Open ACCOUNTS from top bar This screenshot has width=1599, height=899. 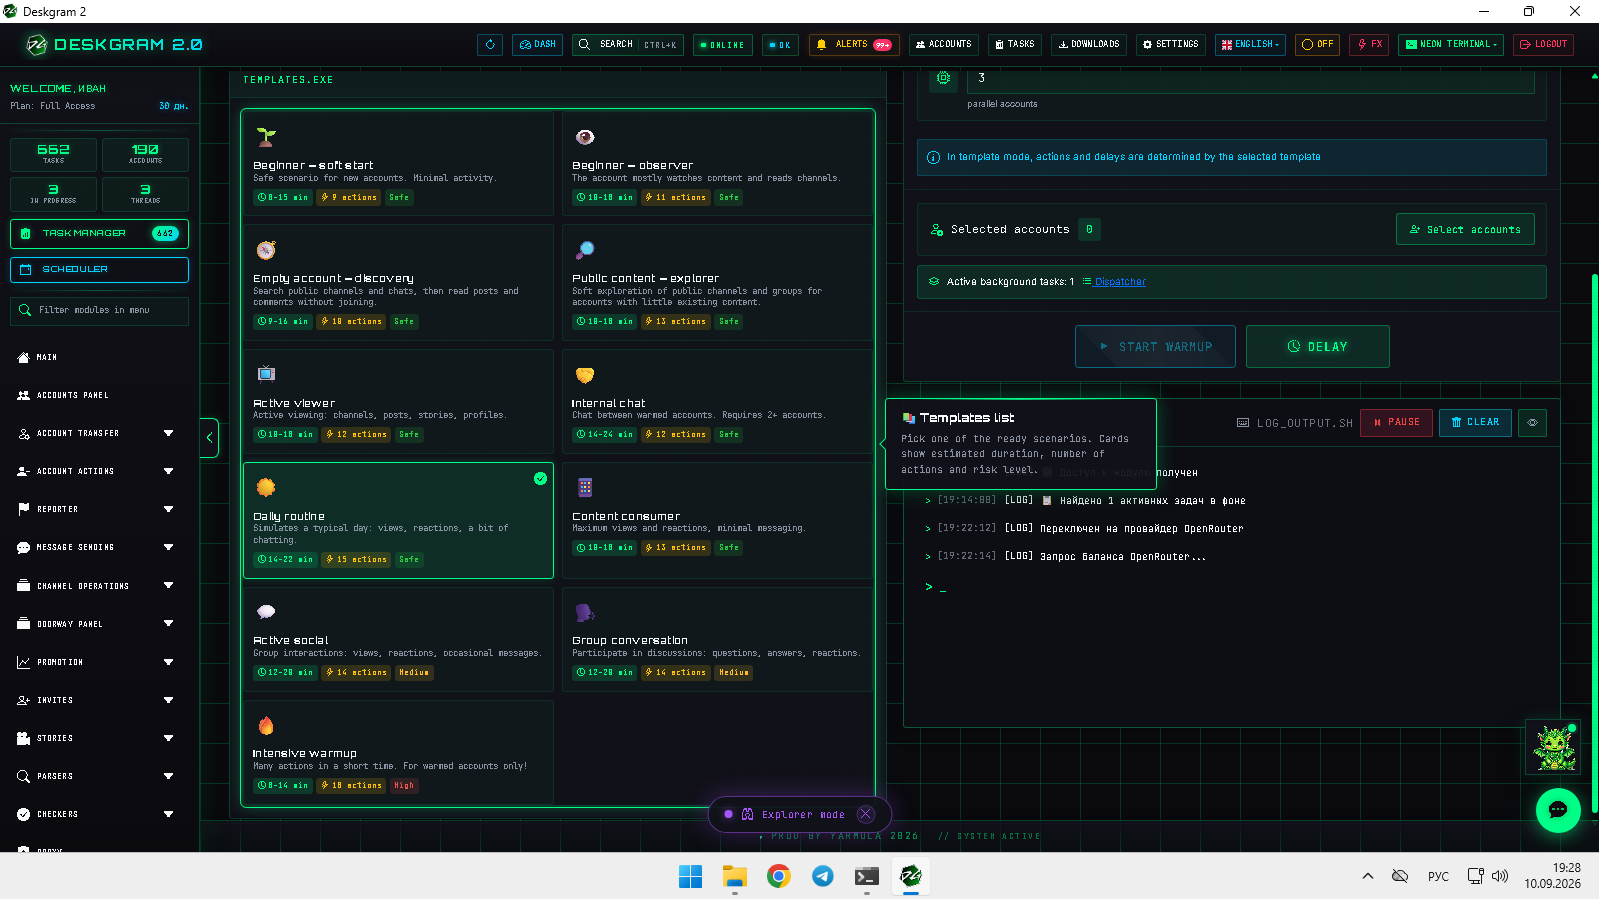944,45
